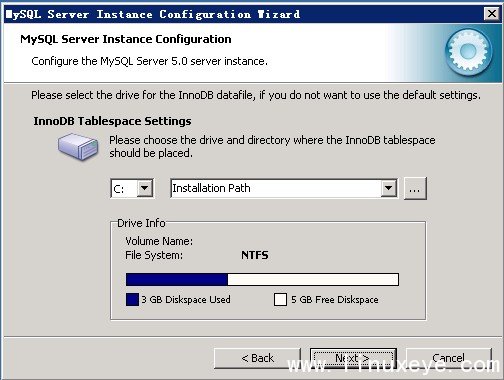
Task: Click the wizard title bar text
Action: tap(153, 14)
